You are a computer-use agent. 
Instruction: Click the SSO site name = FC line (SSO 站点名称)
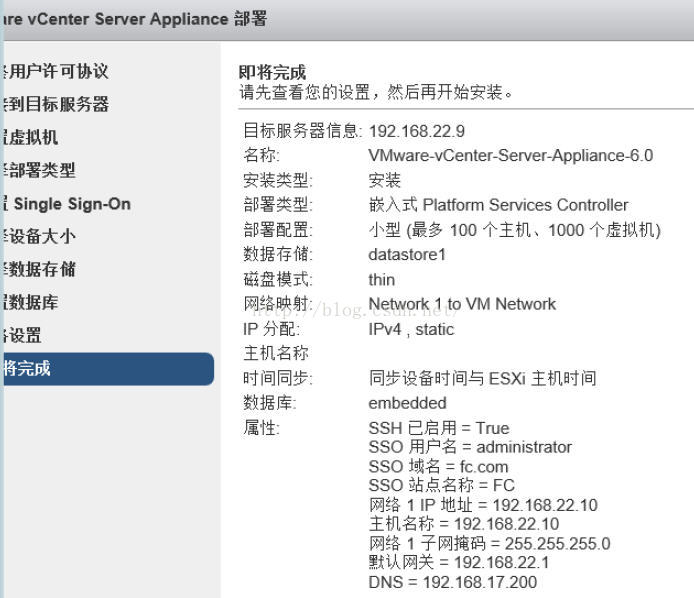pos(442,485)
